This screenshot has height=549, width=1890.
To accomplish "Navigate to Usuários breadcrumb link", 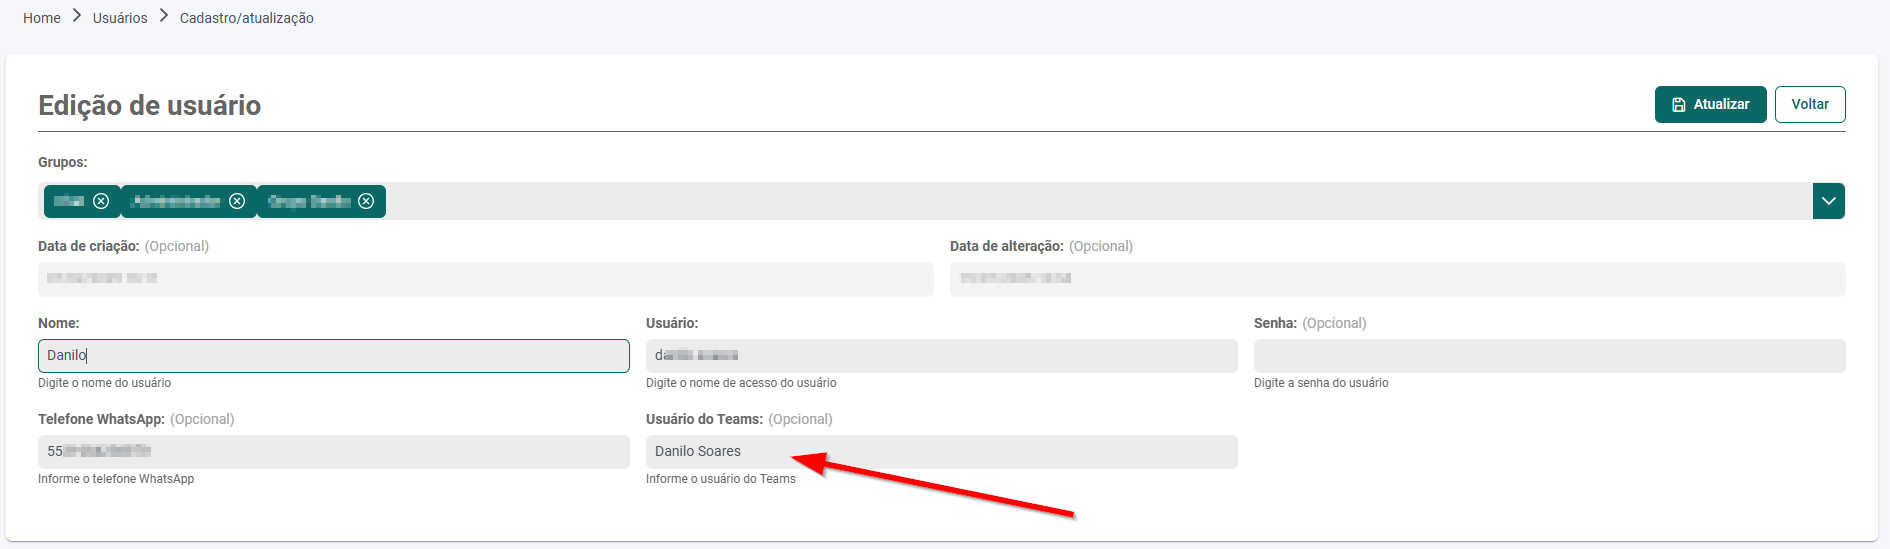I will (x=120, y=18).
